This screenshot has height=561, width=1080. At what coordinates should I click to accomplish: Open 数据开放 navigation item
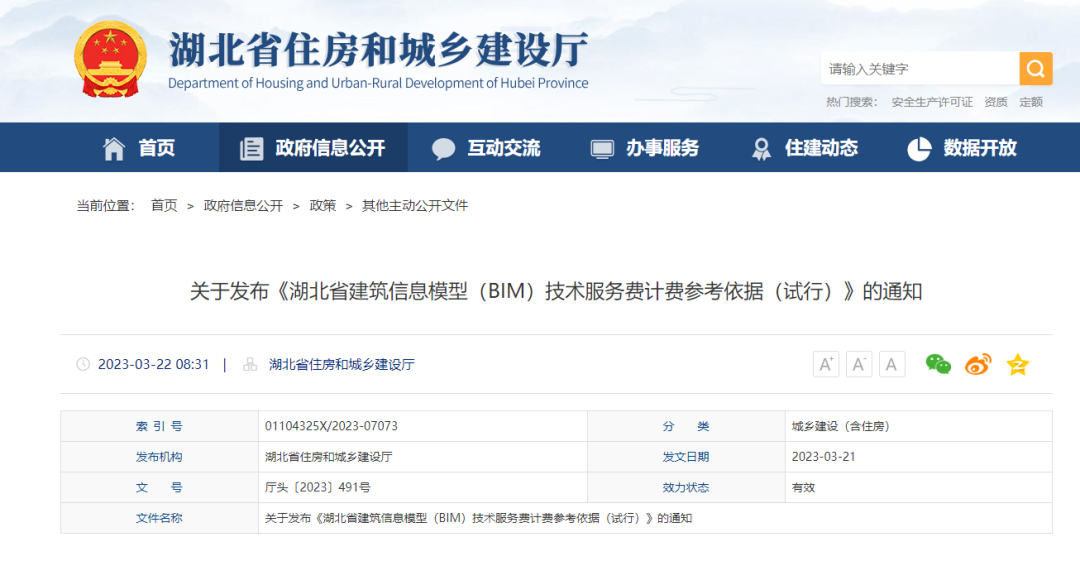coord(962,148)
